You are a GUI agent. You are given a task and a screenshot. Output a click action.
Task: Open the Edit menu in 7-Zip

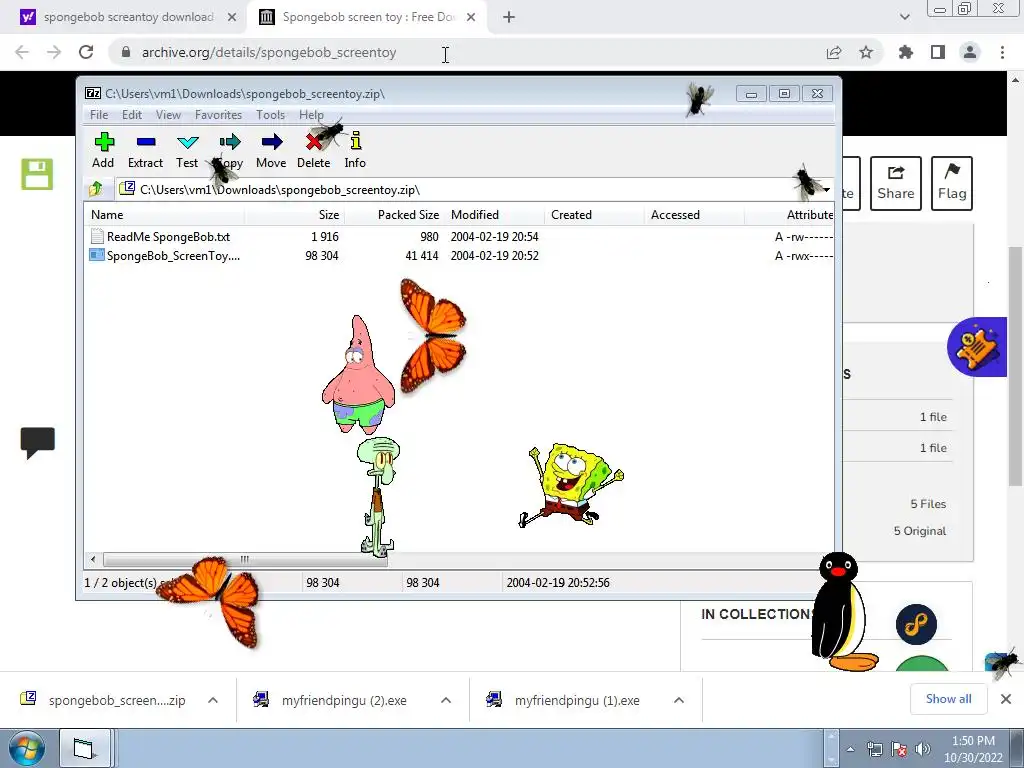(x=132, y=115)
